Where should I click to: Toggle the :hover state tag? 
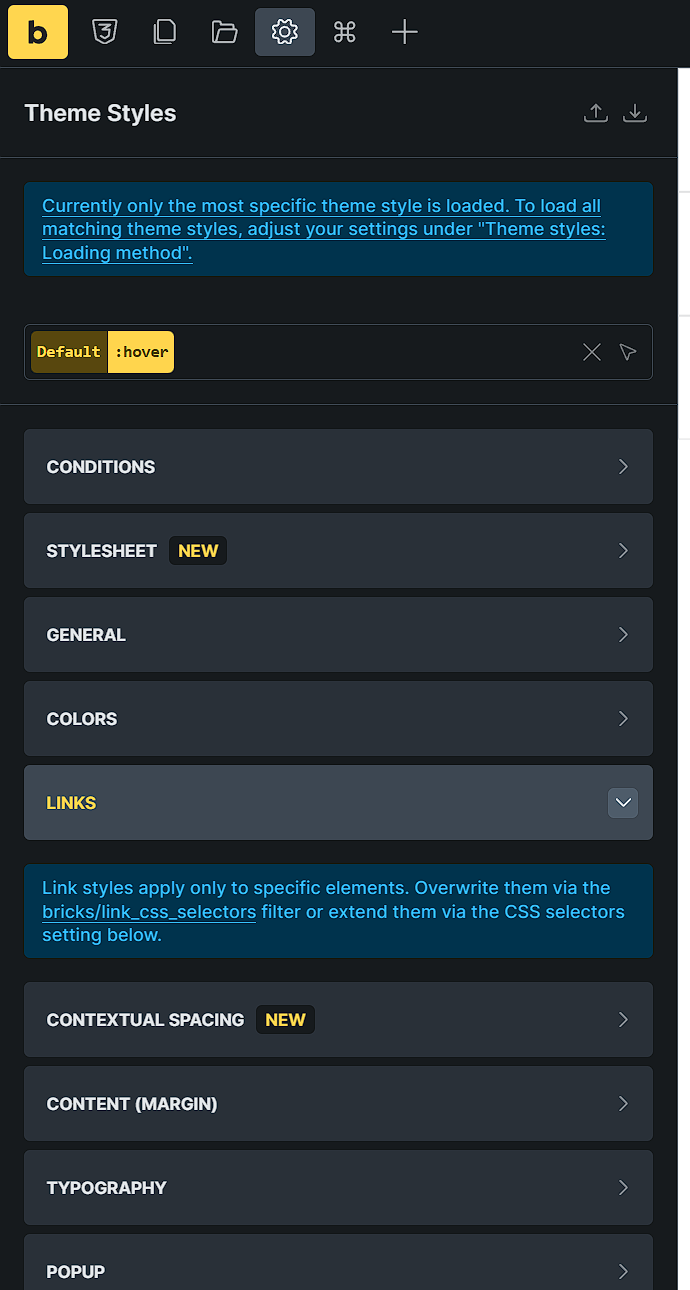141,352
